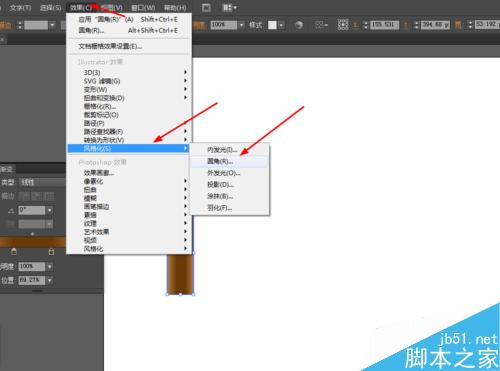500x371 pixels.
Task: Expand the 3D(3) submenu
Action: 129,72
